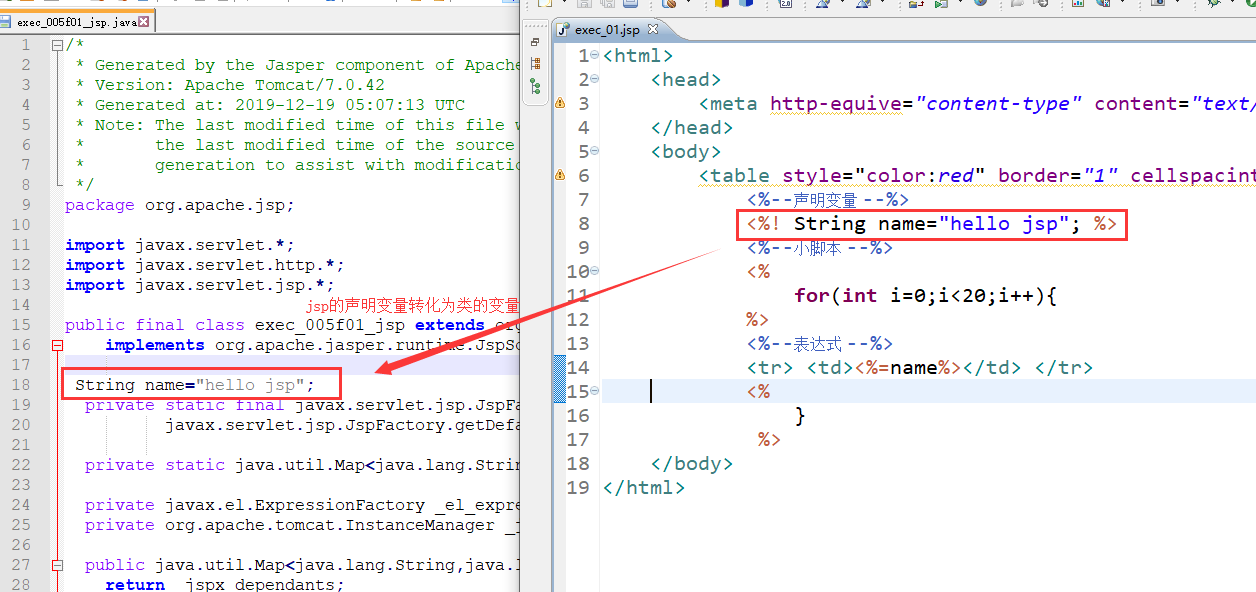The width and height of the screenshot is (1256, 592).
Task: Click 'private javax.el.ExpressionFactory' line
Action: 302,505
